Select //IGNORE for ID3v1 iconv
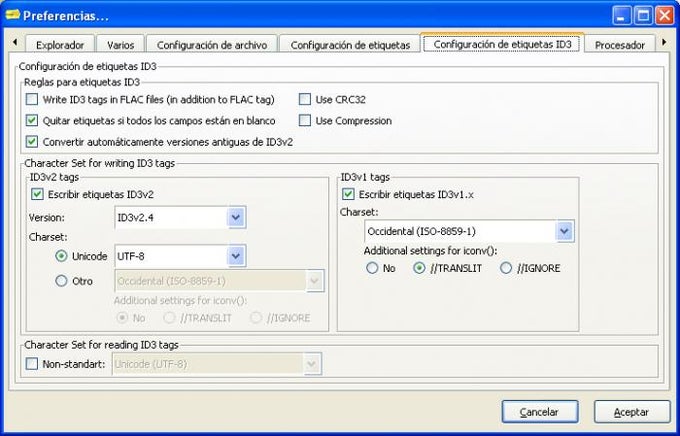This screenshot has height=436, width=680. 506,268
